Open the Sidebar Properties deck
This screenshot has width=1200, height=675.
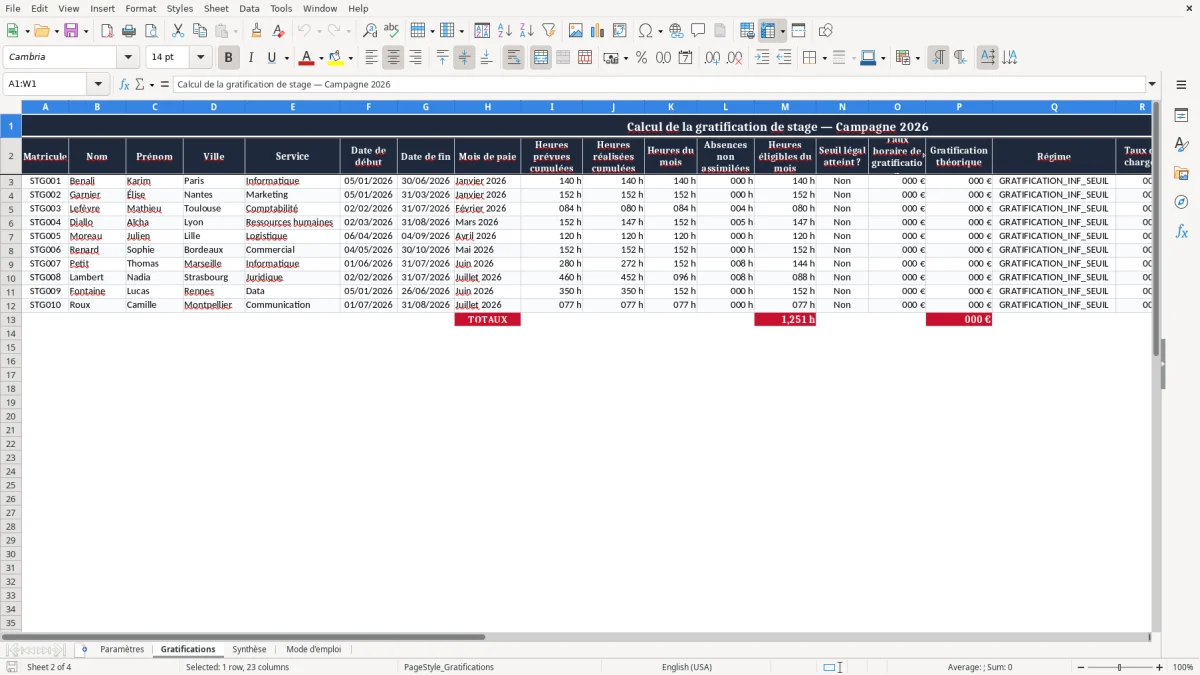click(1181, 116)
